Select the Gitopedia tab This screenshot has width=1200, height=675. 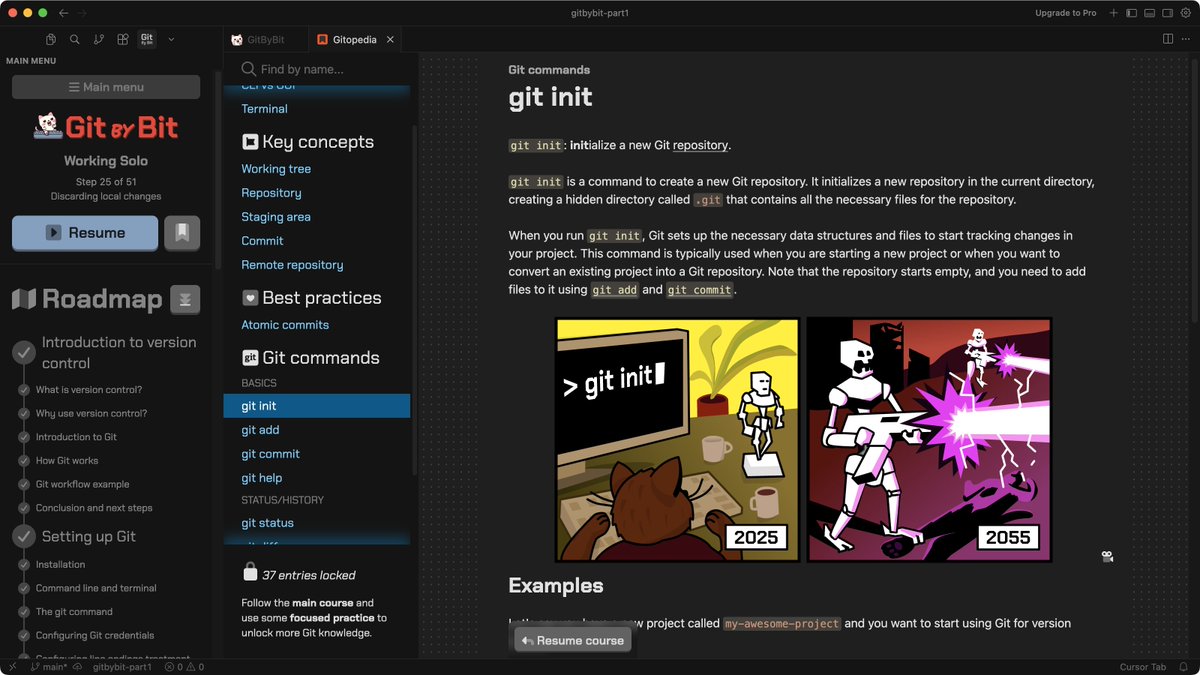354,40
